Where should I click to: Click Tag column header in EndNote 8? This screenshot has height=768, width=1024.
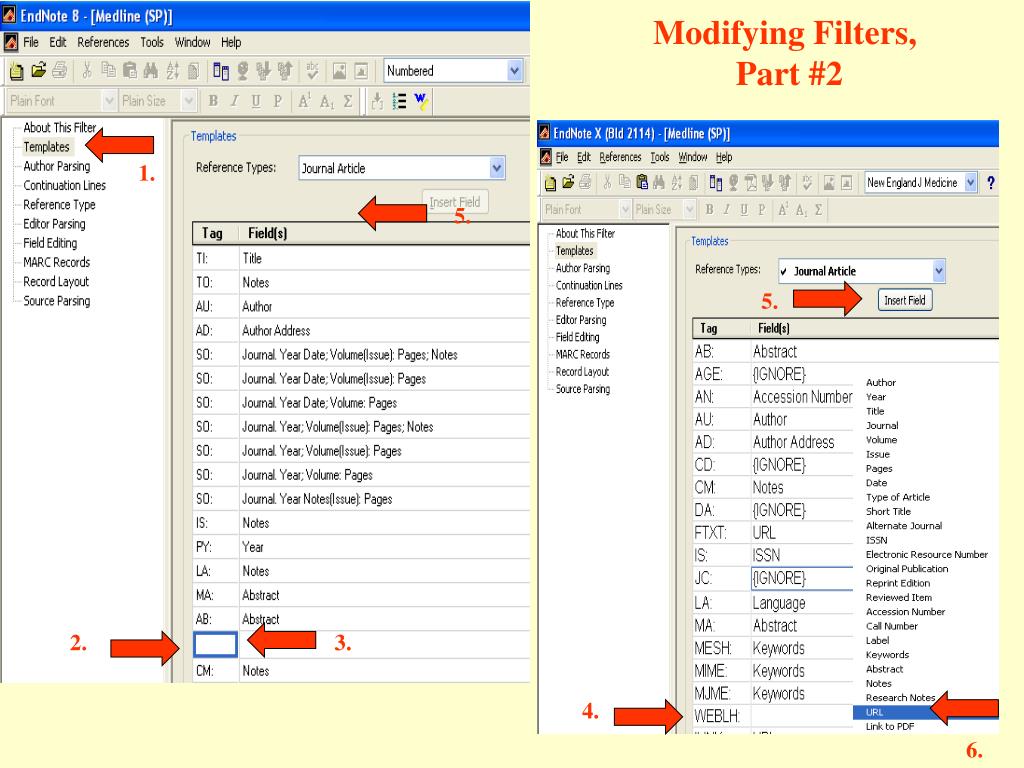[x=212, y=233]
